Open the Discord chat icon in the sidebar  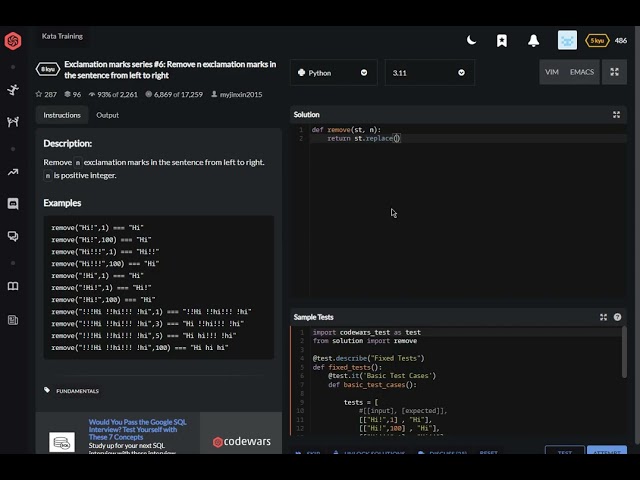13,204
